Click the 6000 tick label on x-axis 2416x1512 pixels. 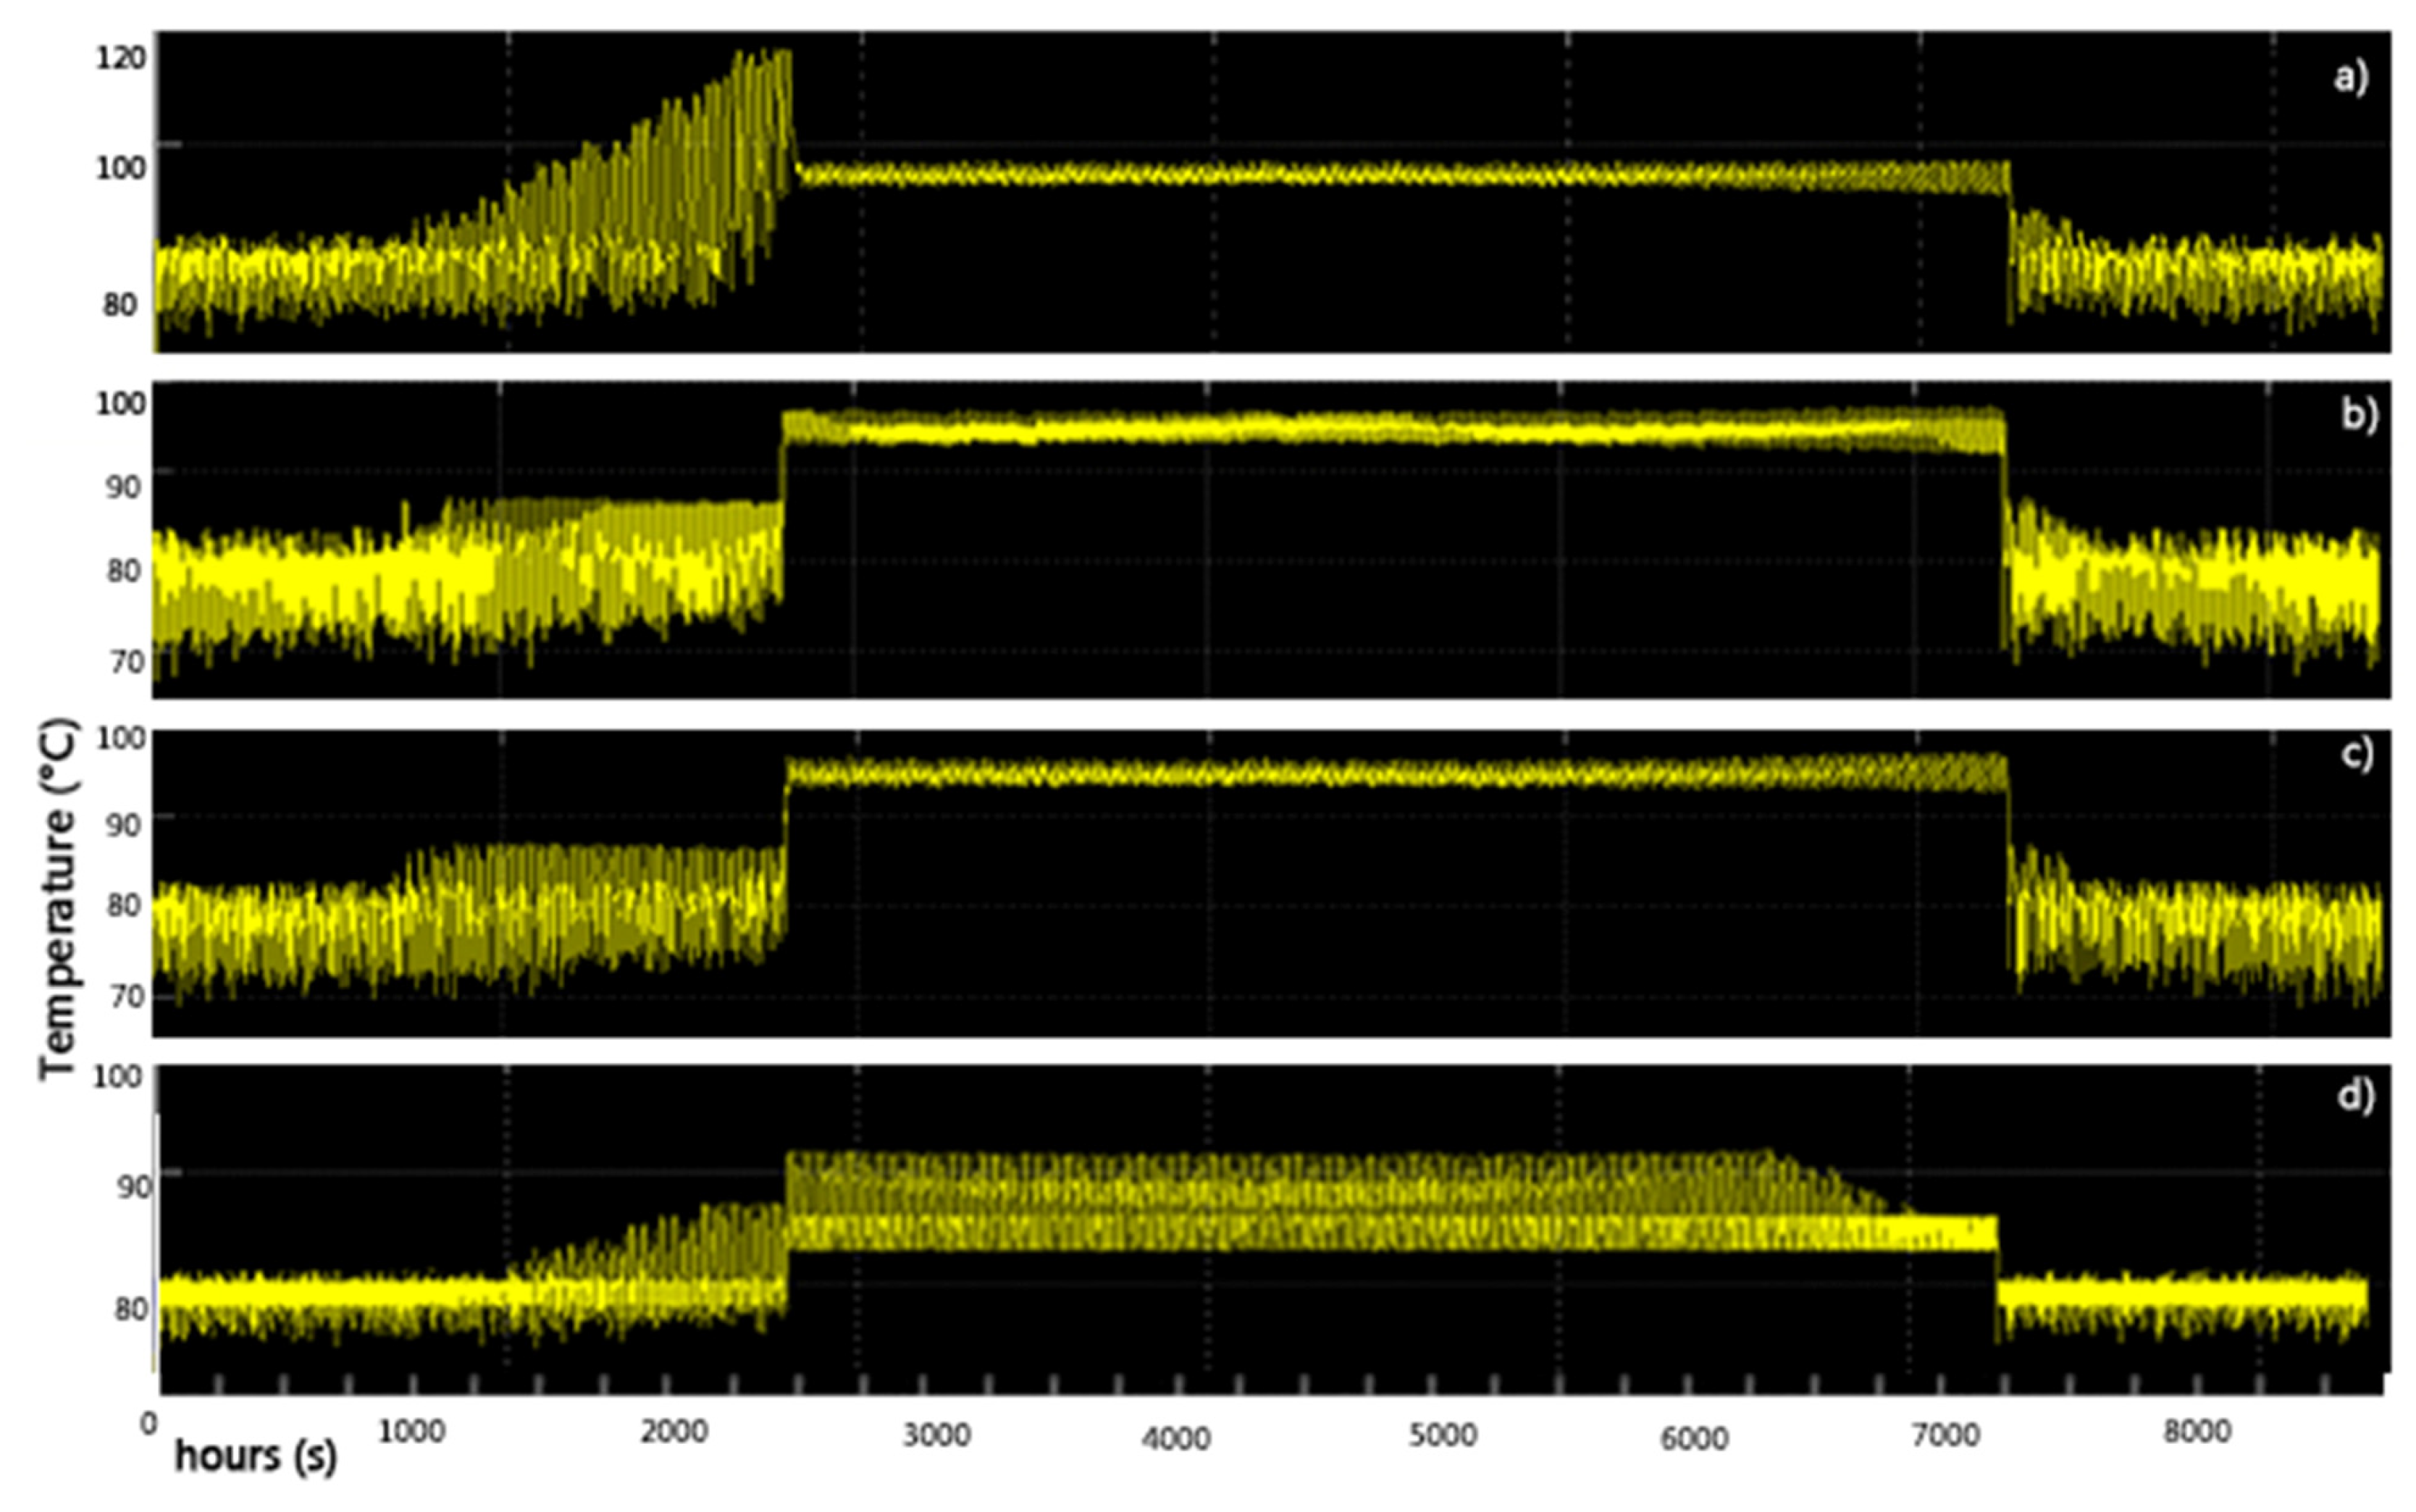tap(1694, 1439)
